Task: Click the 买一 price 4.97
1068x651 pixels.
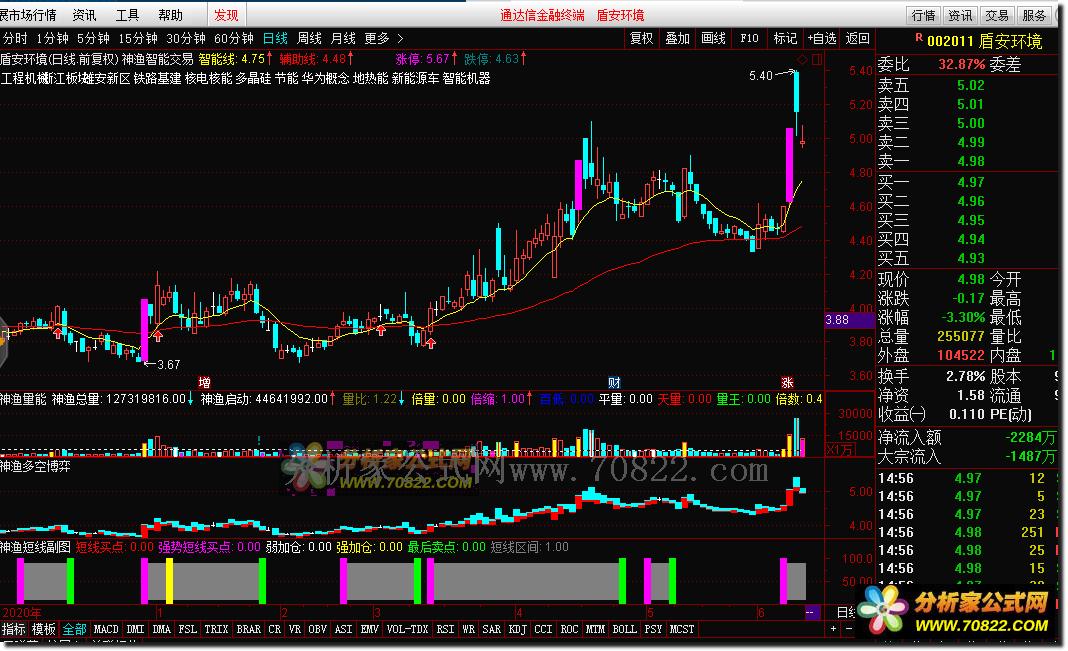Action: (x=971, y=182)
